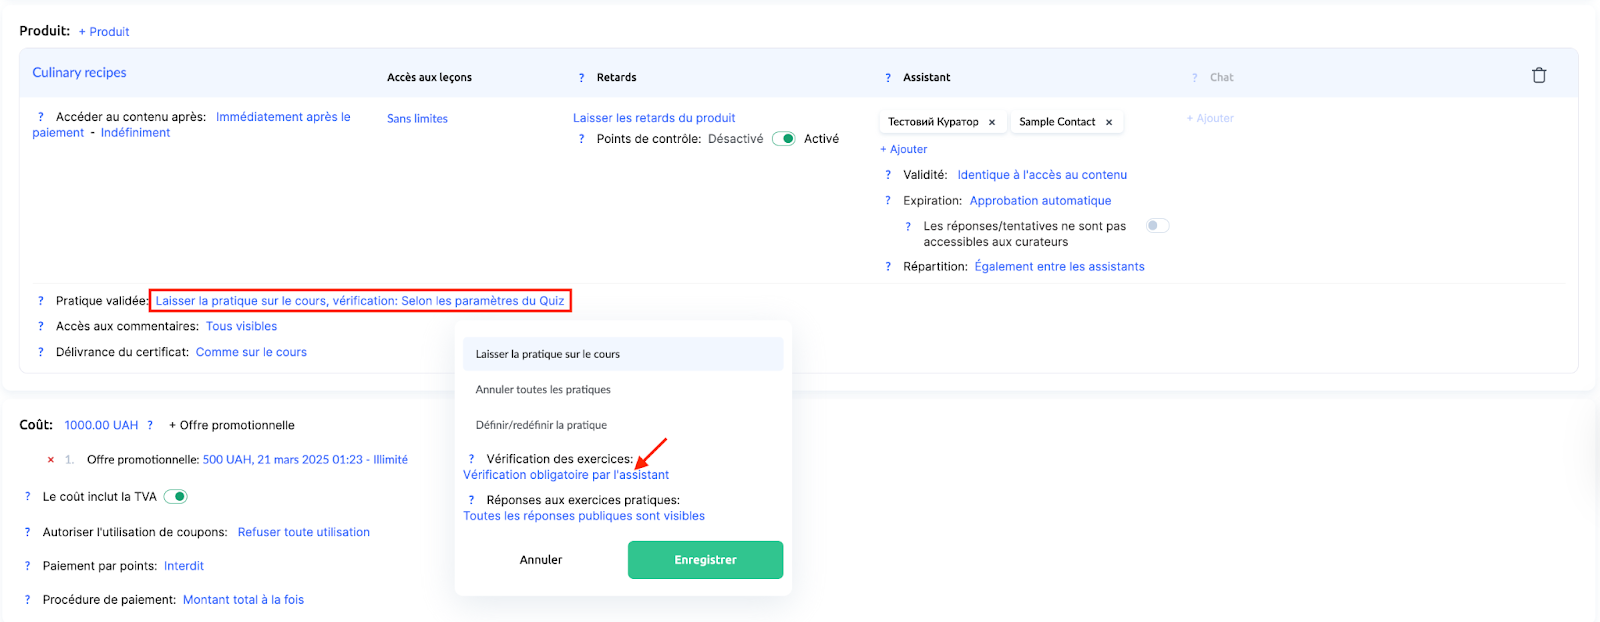Viewport: 1600px width, 622px height.
Task: Open Vérification obligatoire par l'assistant dropdown
Action: point(566,475)
